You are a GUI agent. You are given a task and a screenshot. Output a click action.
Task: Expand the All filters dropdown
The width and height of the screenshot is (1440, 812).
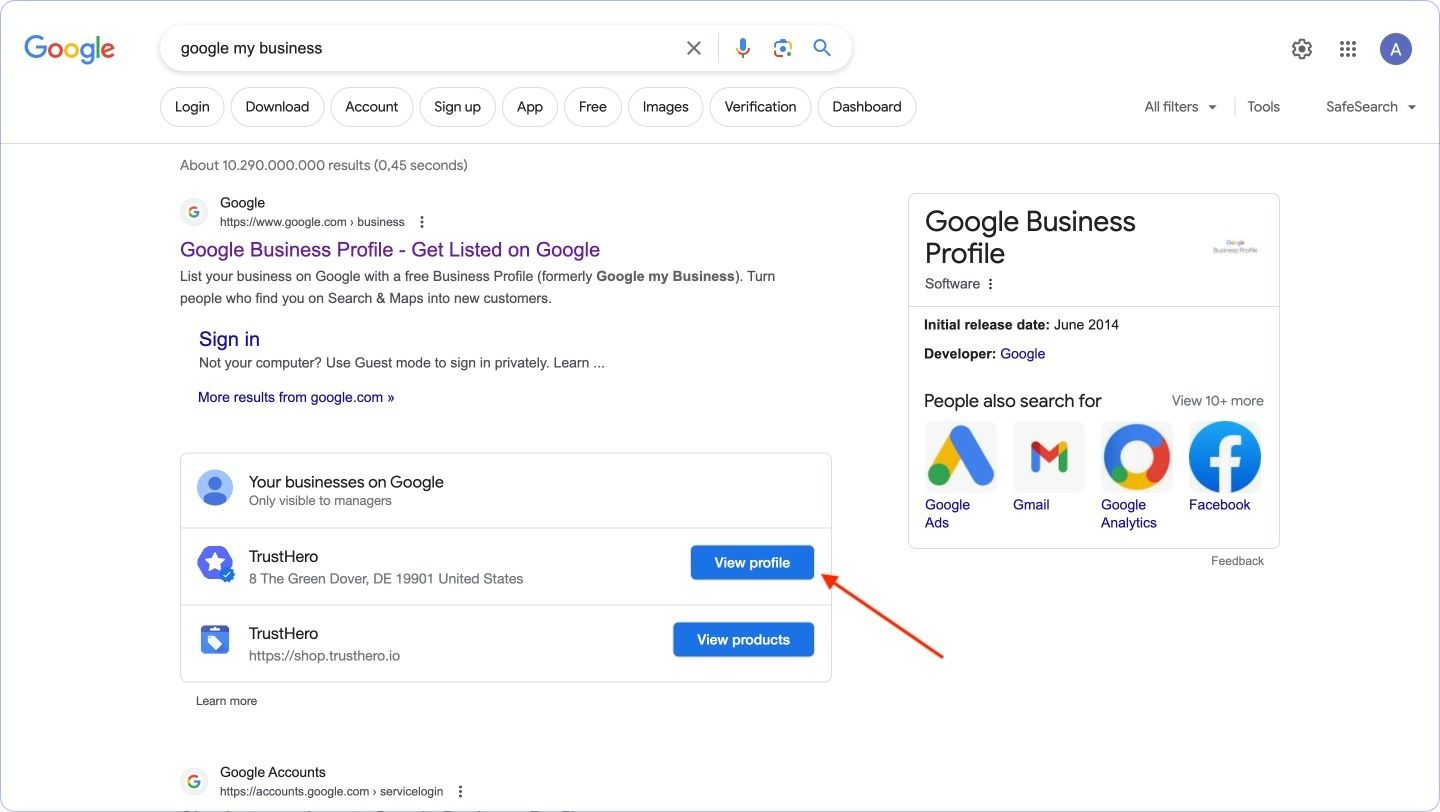point(1180,107)
